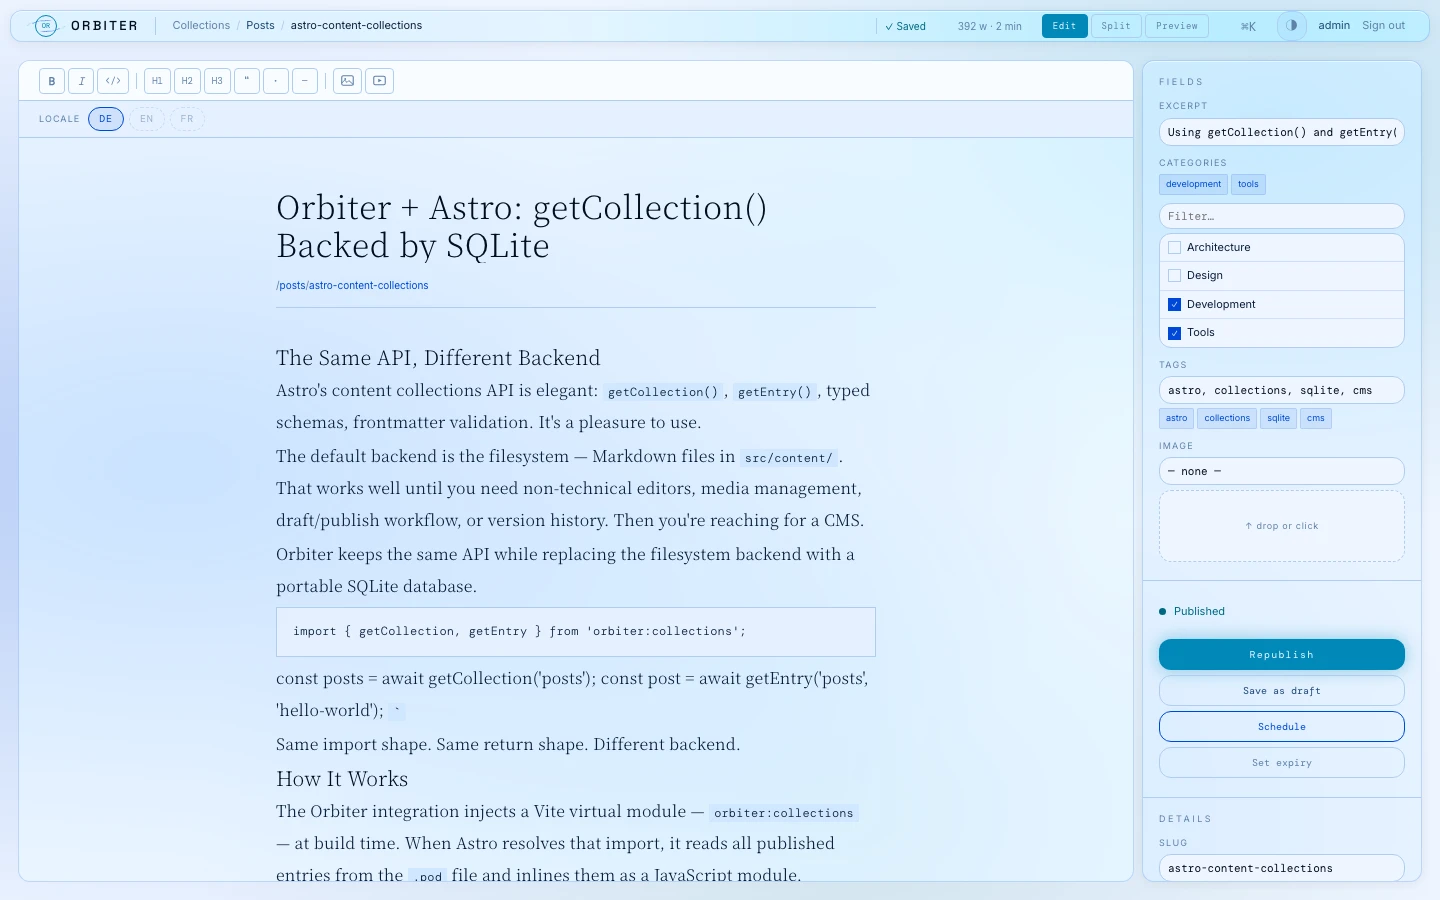Apply Heading 3 style
1440x900 pixels.
click(x=217, y=81)
